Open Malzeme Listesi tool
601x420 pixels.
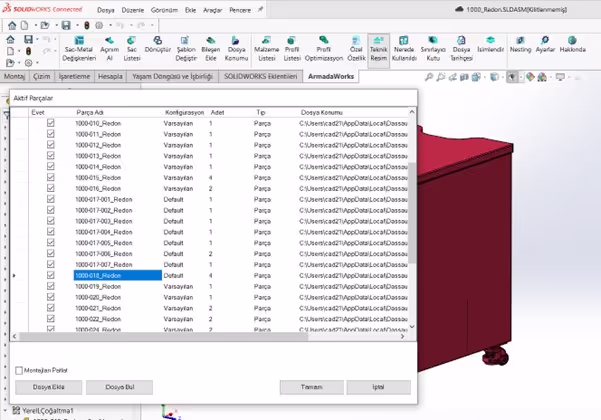tap(266, 49)
